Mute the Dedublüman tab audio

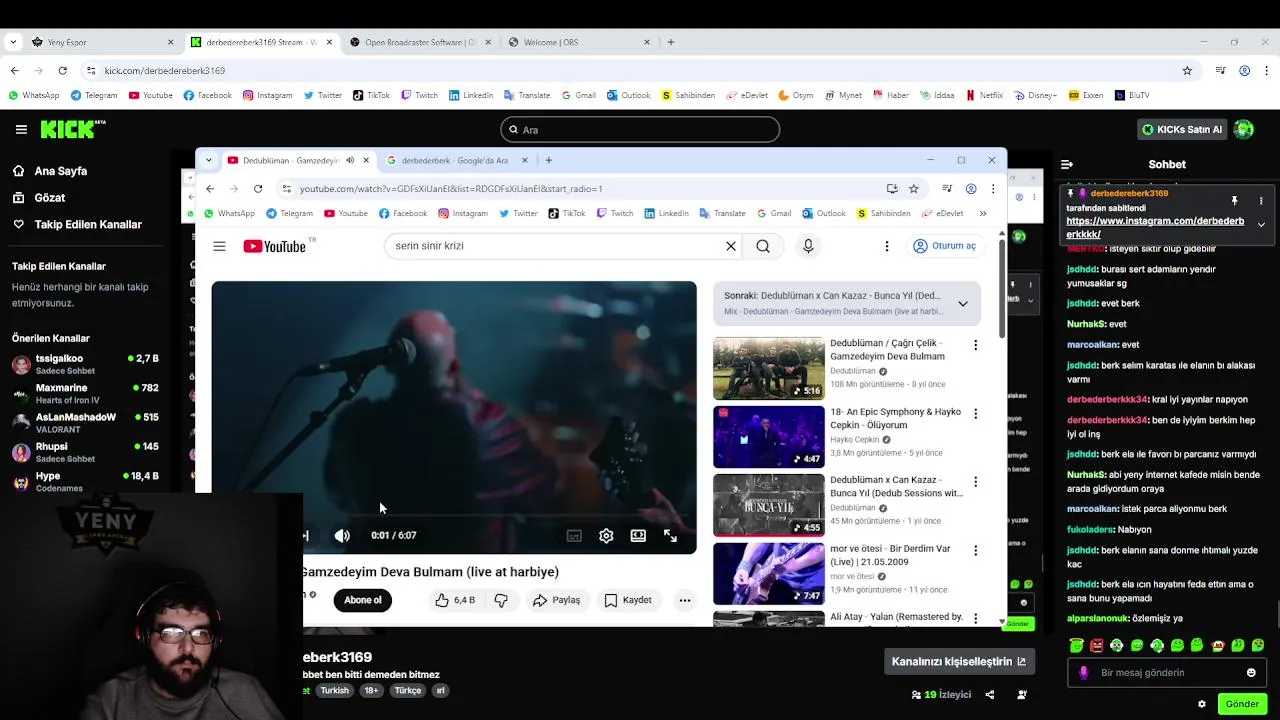click(x=349, y=160)
